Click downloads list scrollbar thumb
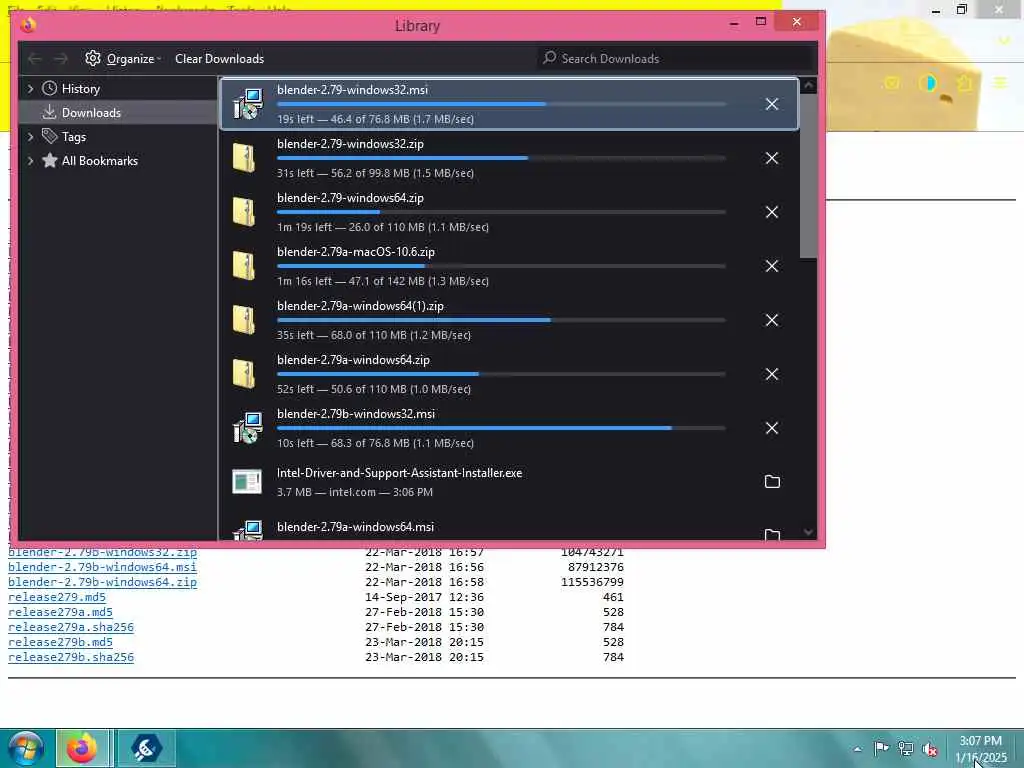This screenshot has width=1024, height=768. coord(808,175)
